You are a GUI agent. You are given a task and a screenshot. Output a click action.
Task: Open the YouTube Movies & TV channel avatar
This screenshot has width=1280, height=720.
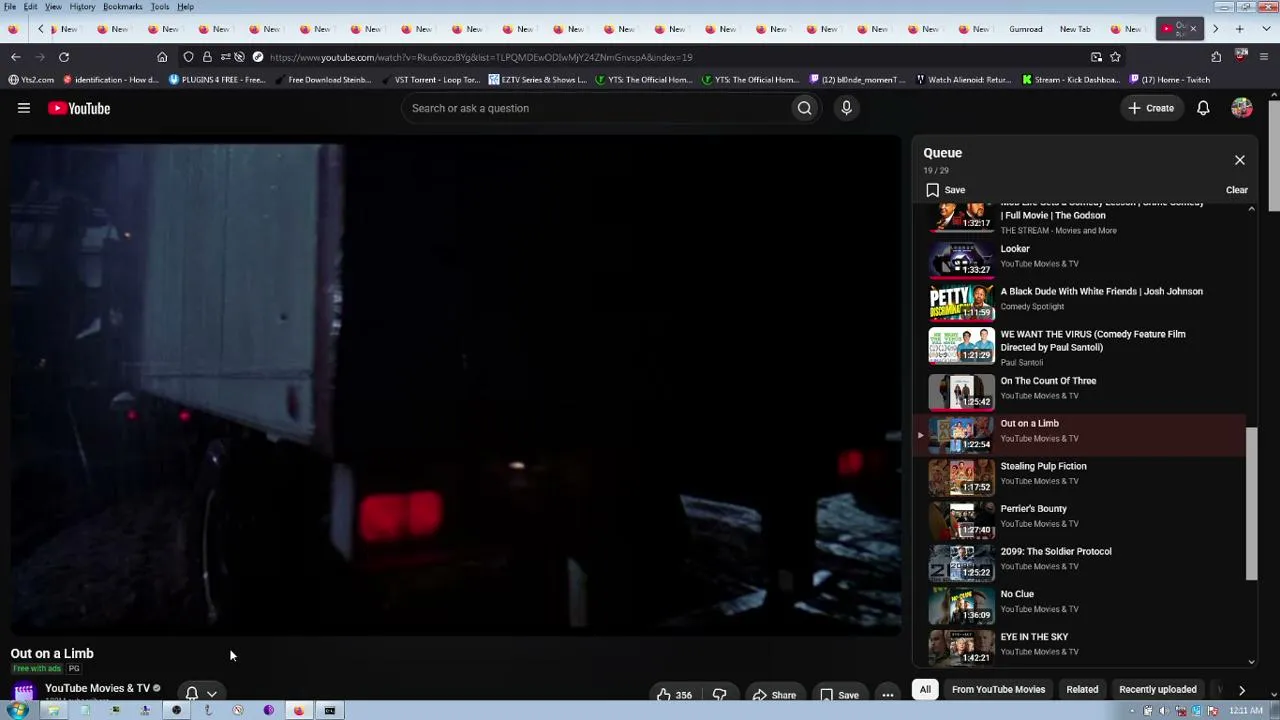[24, 691]
